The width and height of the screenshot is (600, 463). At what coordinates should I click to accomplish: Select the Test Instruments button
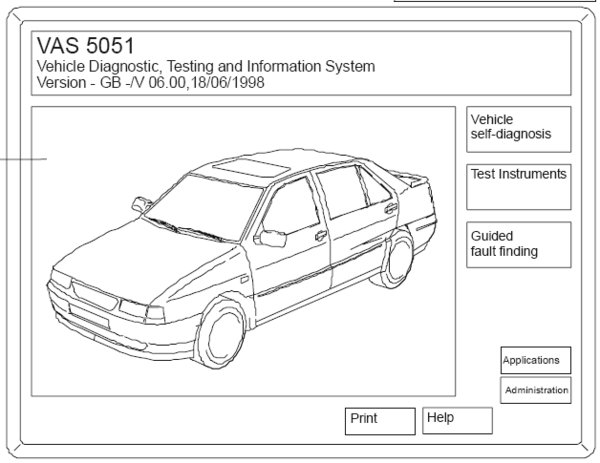pyautogui.click(x=519, y=186)
